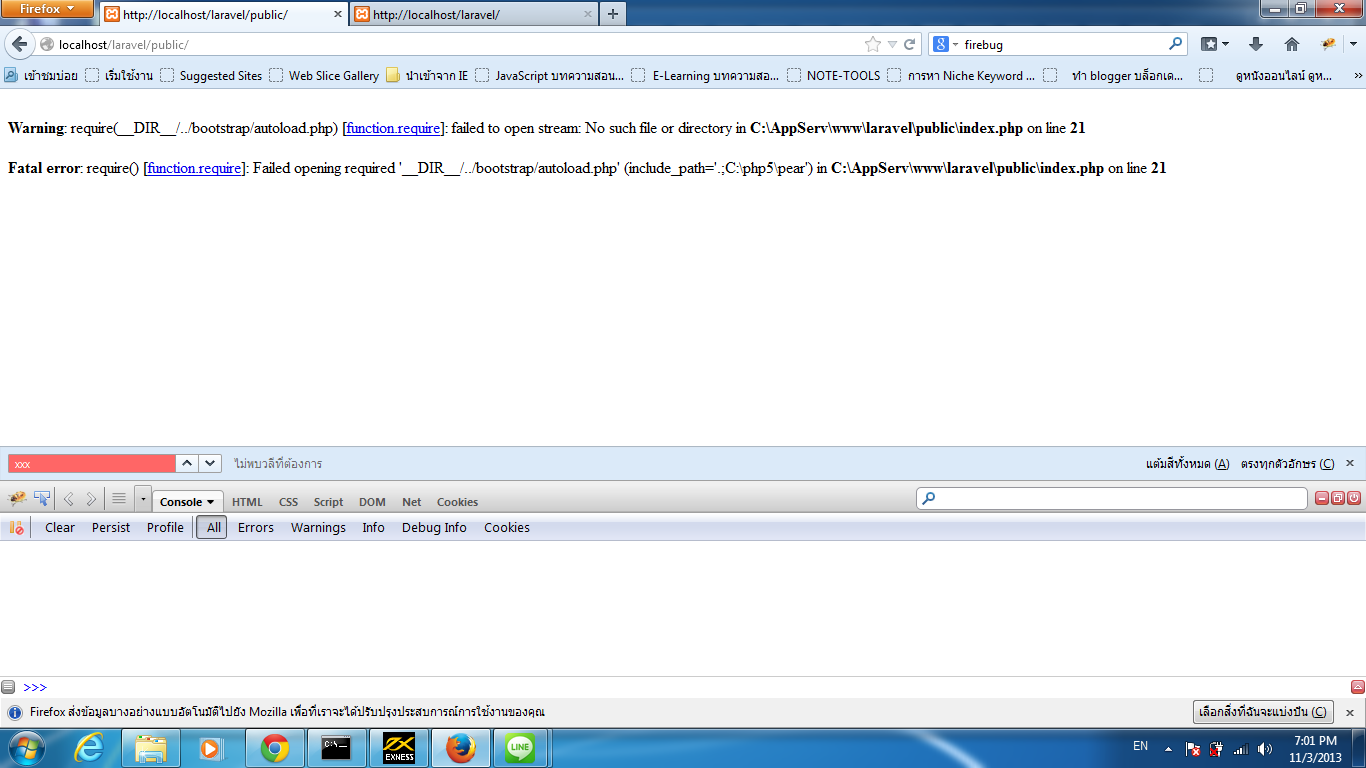Open the panel selector dropdown before Console
The image size is (1366, 768).
point(143,498)
